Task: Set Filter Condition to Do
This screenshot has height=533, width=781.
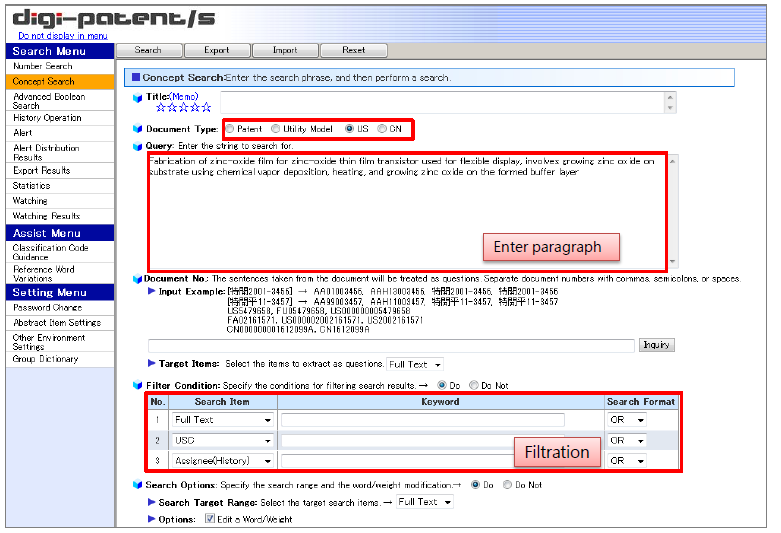Action: point(442,385)
